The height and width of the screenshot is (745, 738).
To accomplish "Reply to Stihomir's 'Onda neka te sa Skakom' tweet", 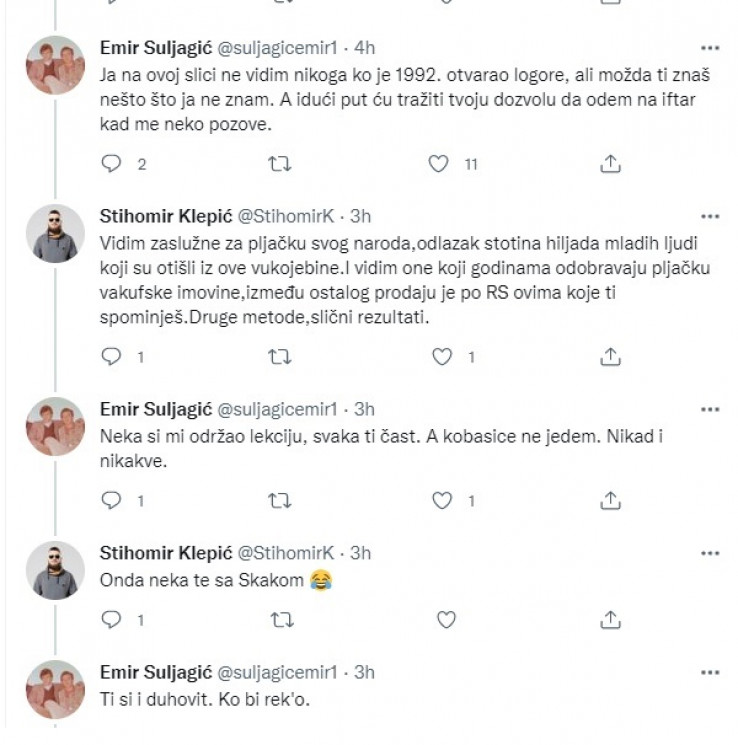I will 112,620.
